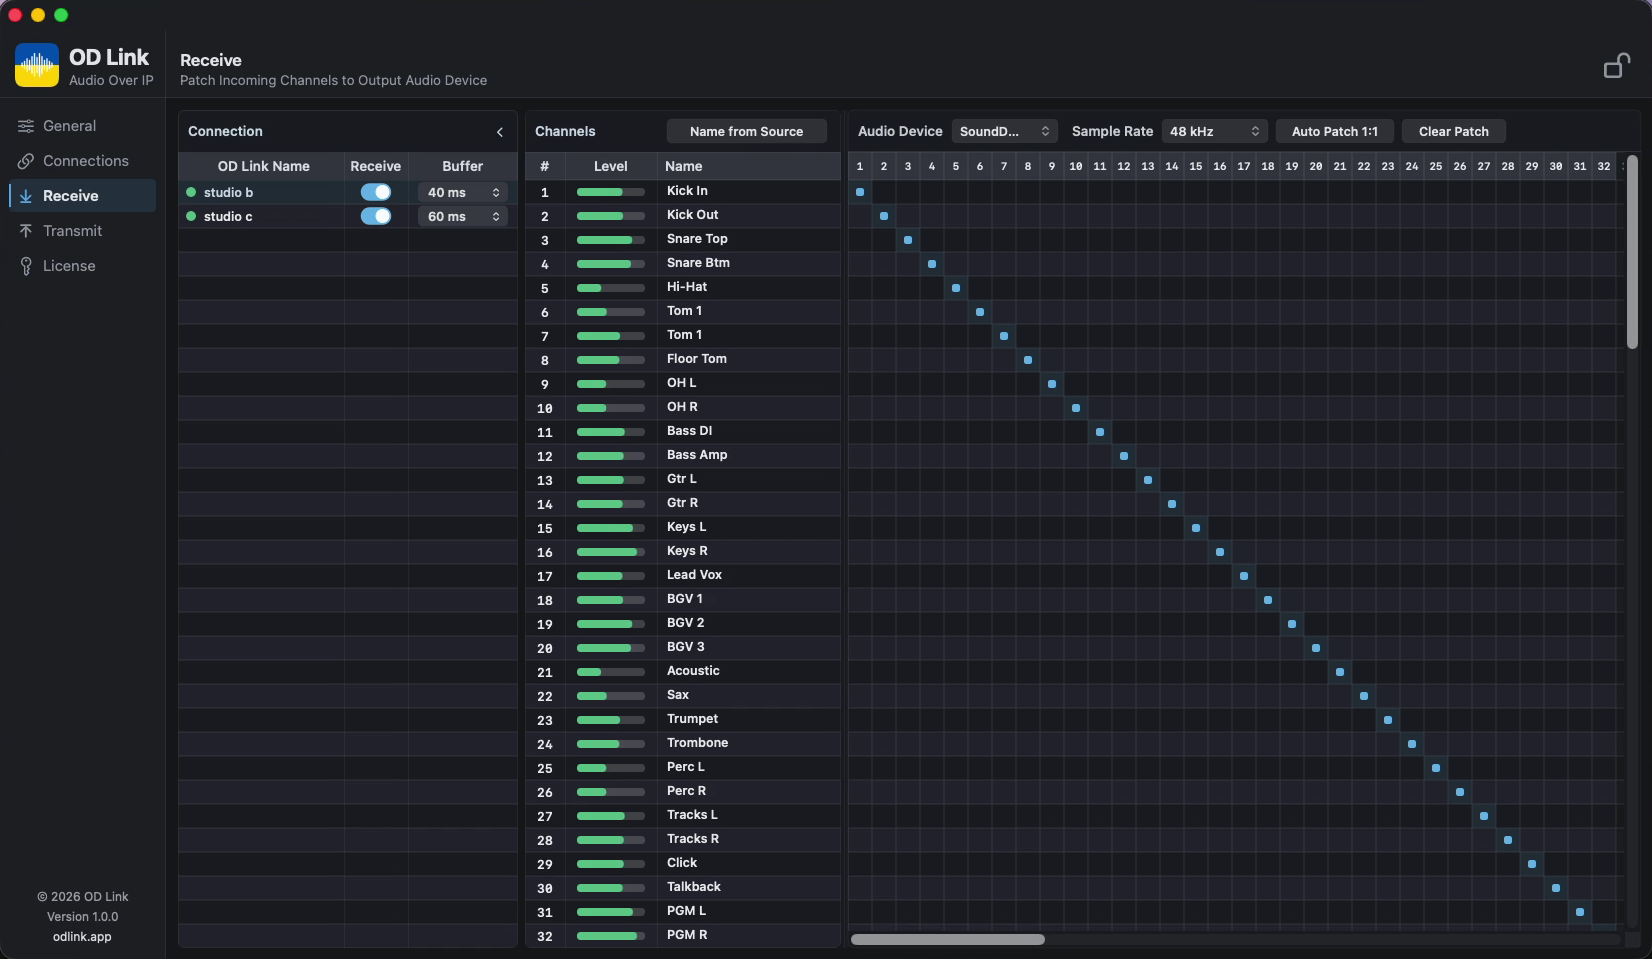1652x959 pixels.
Task: Click the Tracks R channel name
Action: [x=693, y=839]
